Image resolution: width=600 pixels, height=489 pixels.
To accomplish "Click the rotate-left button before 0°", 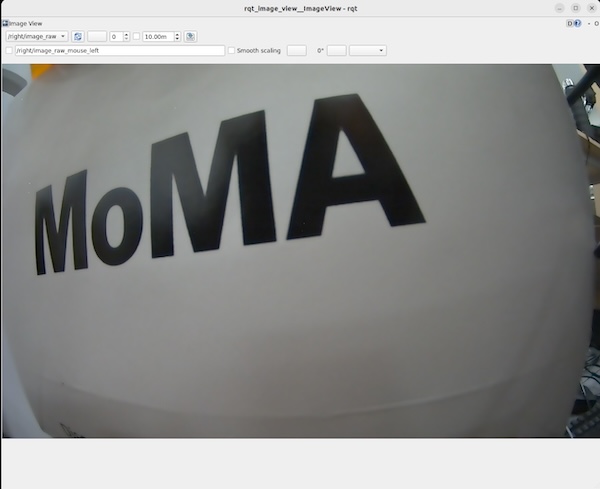I will pos(297,51).
